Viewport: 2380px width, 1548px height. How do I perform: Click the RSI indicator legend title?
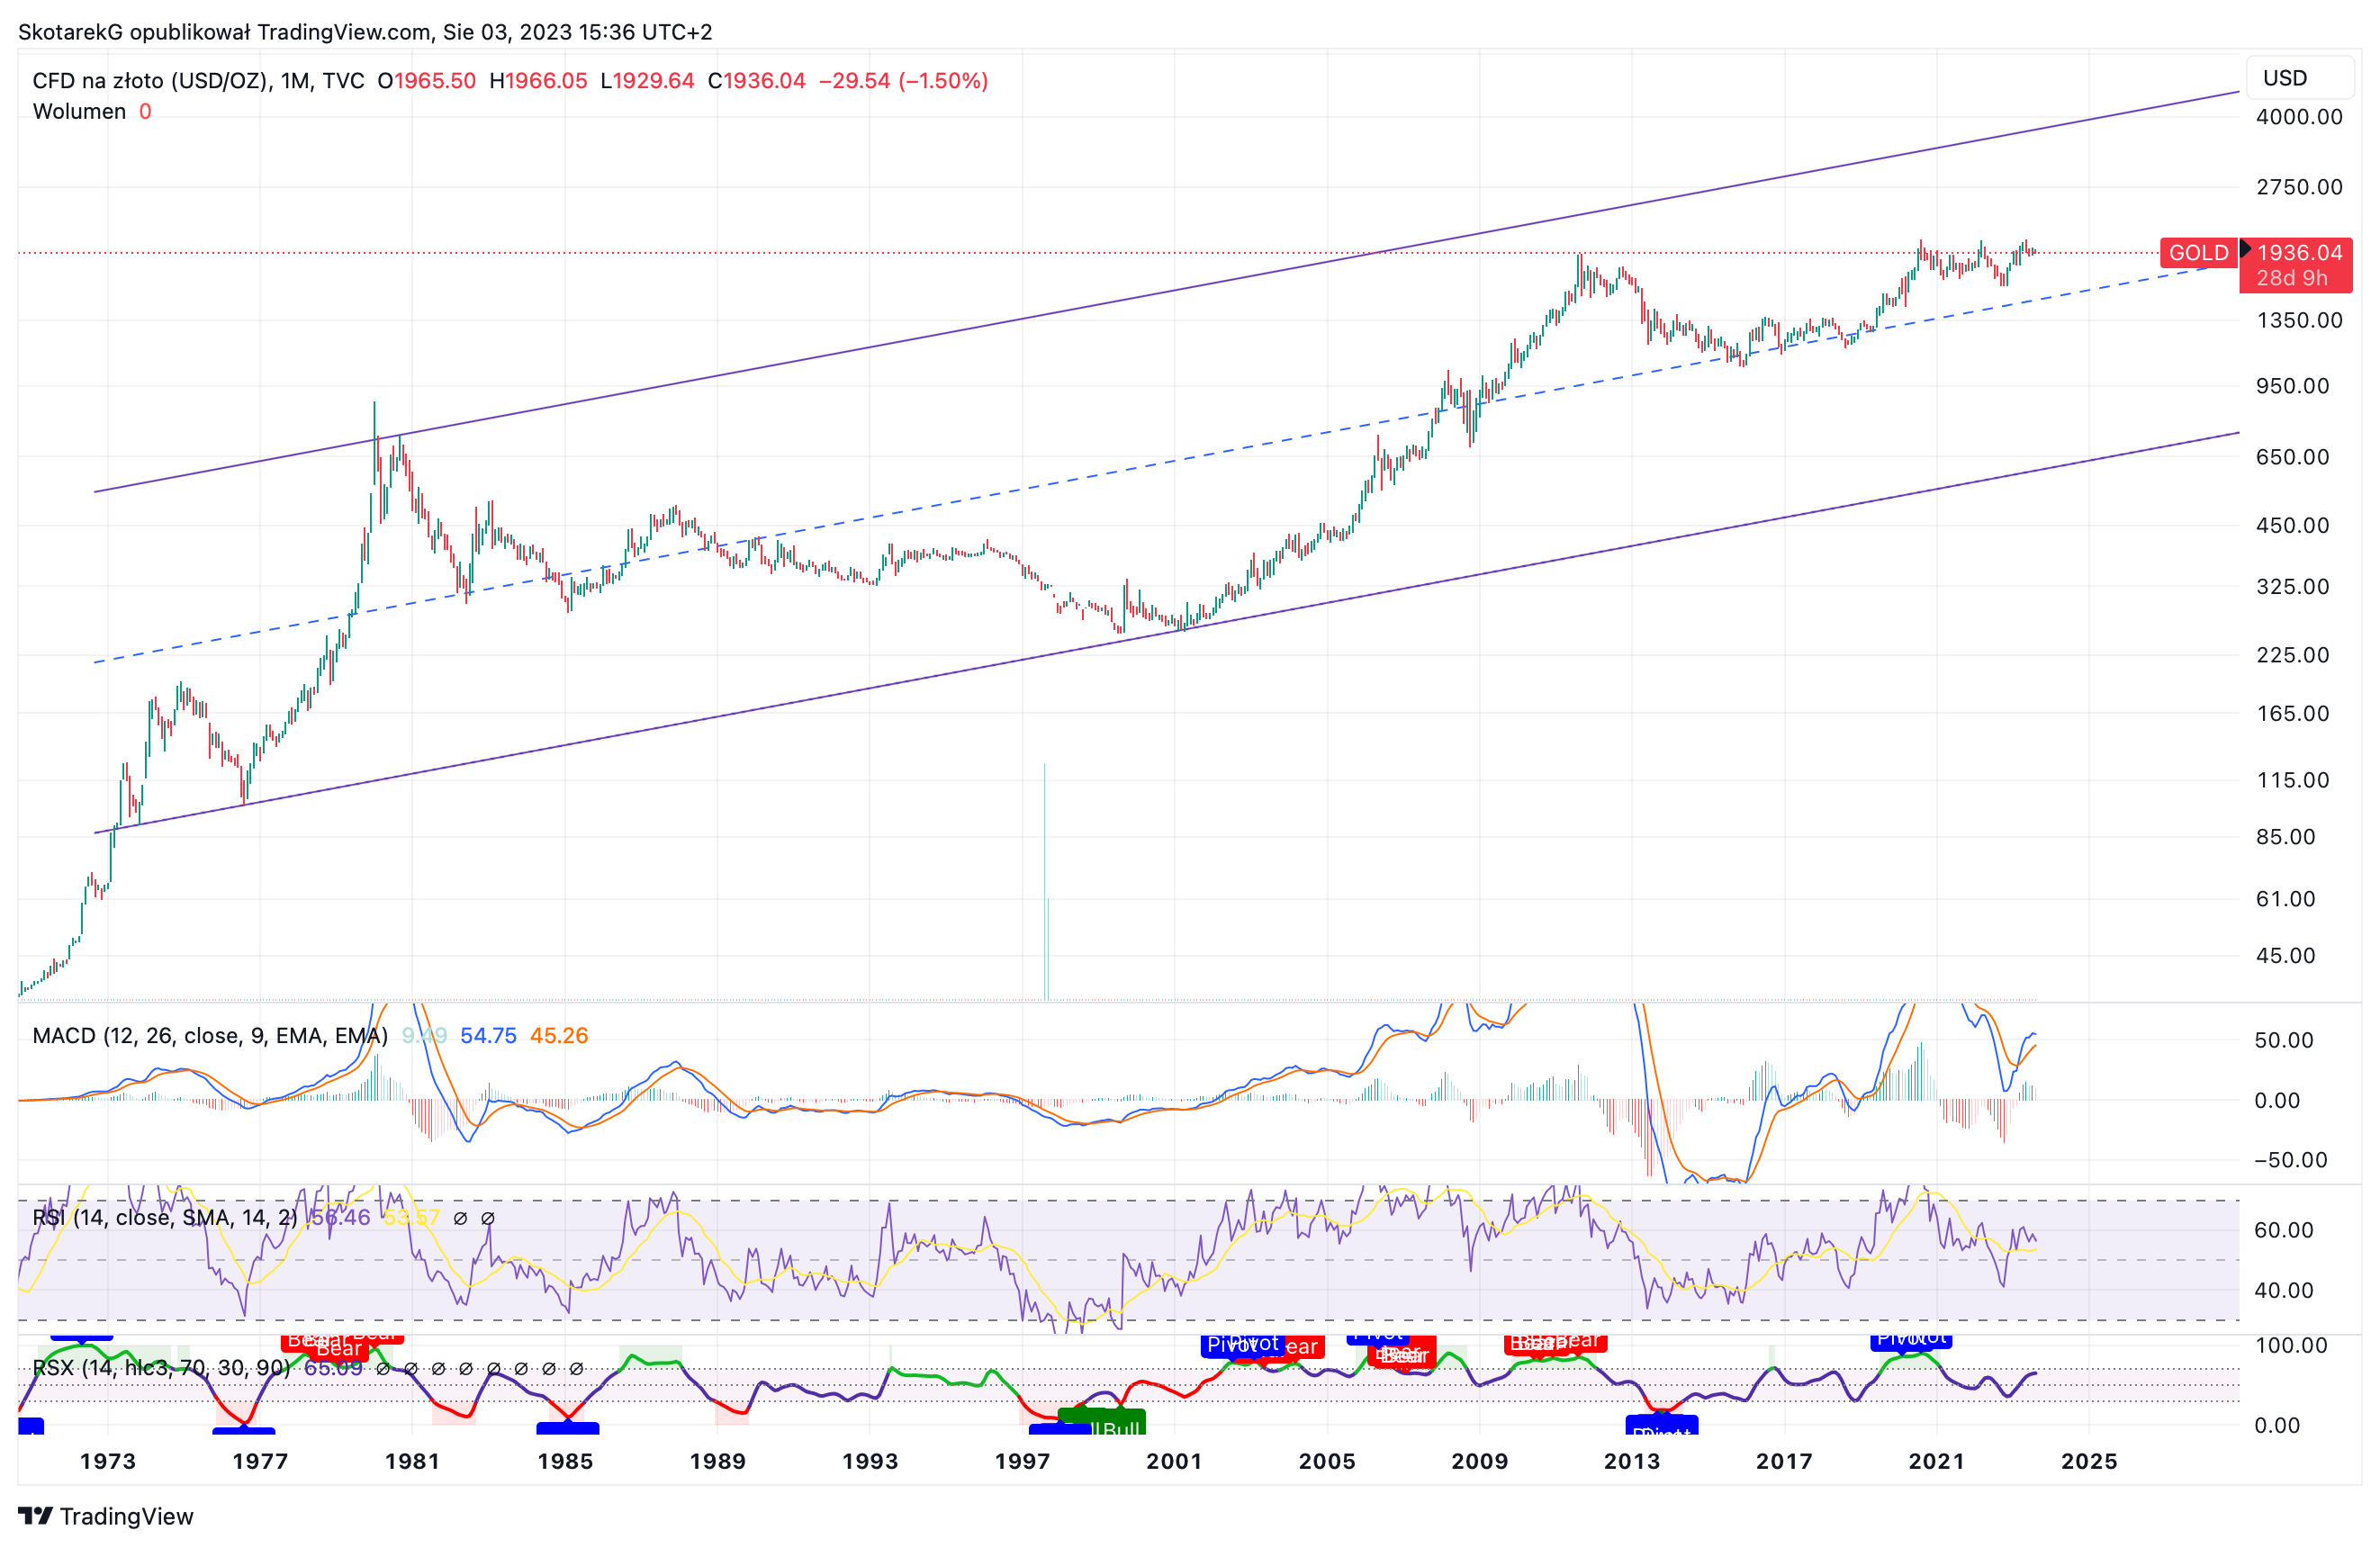(x=165, y=1218)
